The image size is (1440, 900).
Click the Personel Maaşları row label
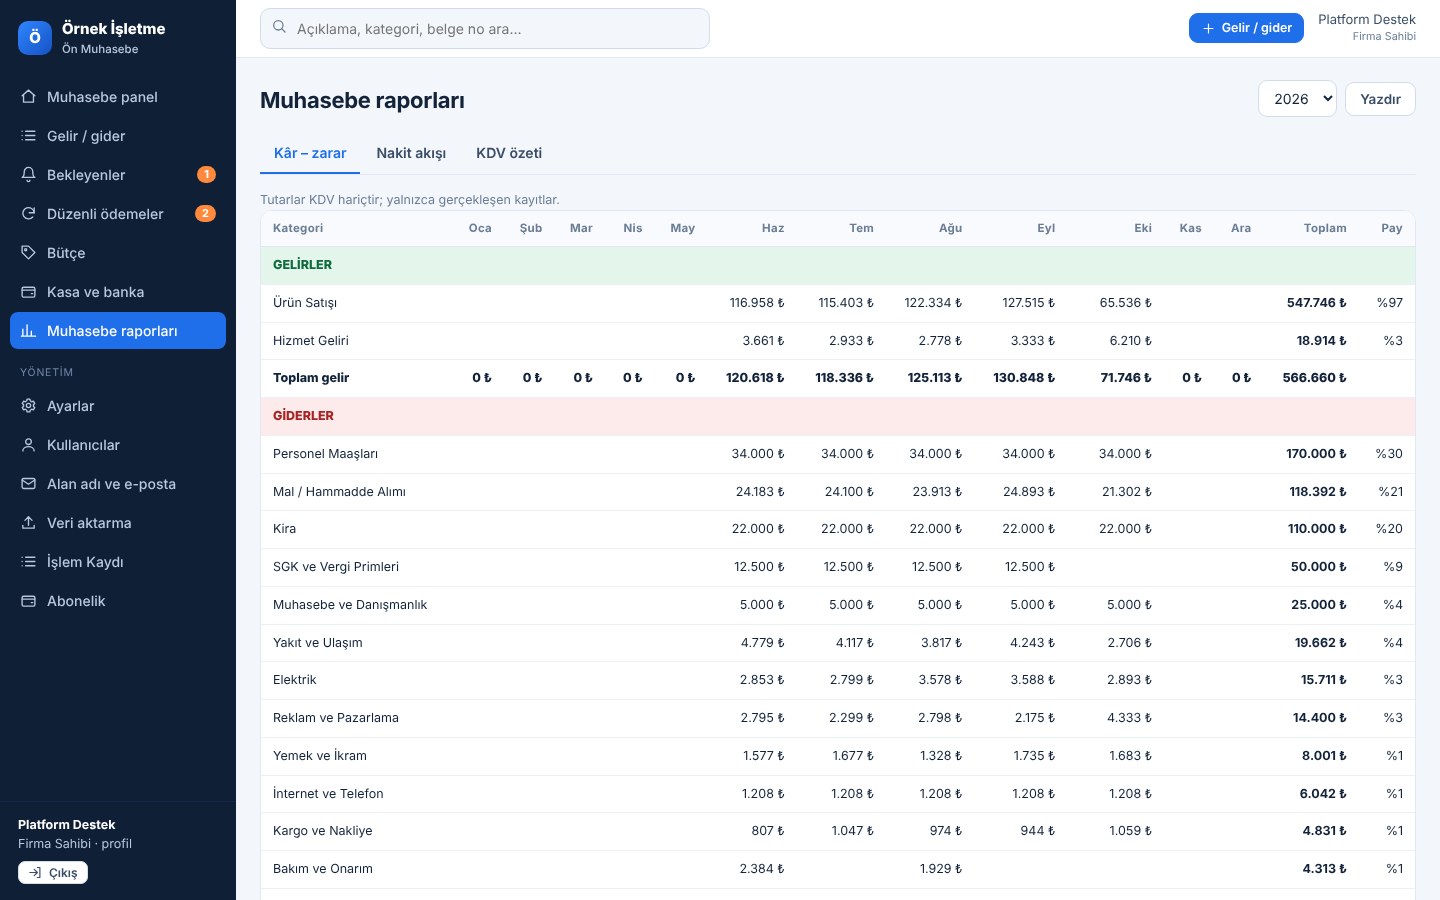tap(325, 454)
